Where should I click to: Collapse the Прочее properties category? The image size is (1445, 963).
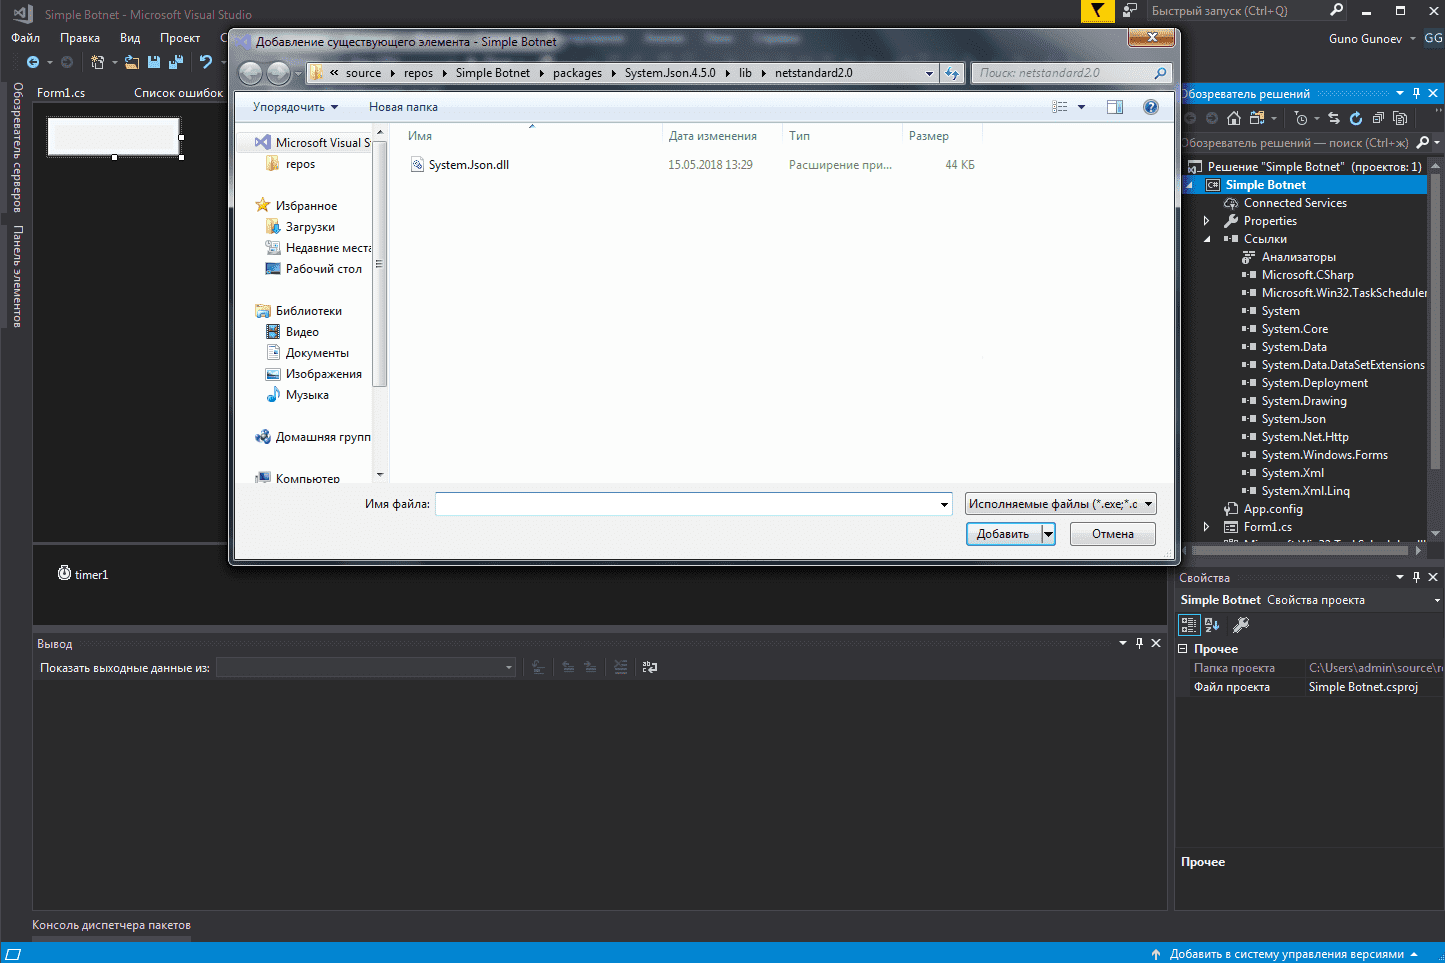(x=1183, y=649)
